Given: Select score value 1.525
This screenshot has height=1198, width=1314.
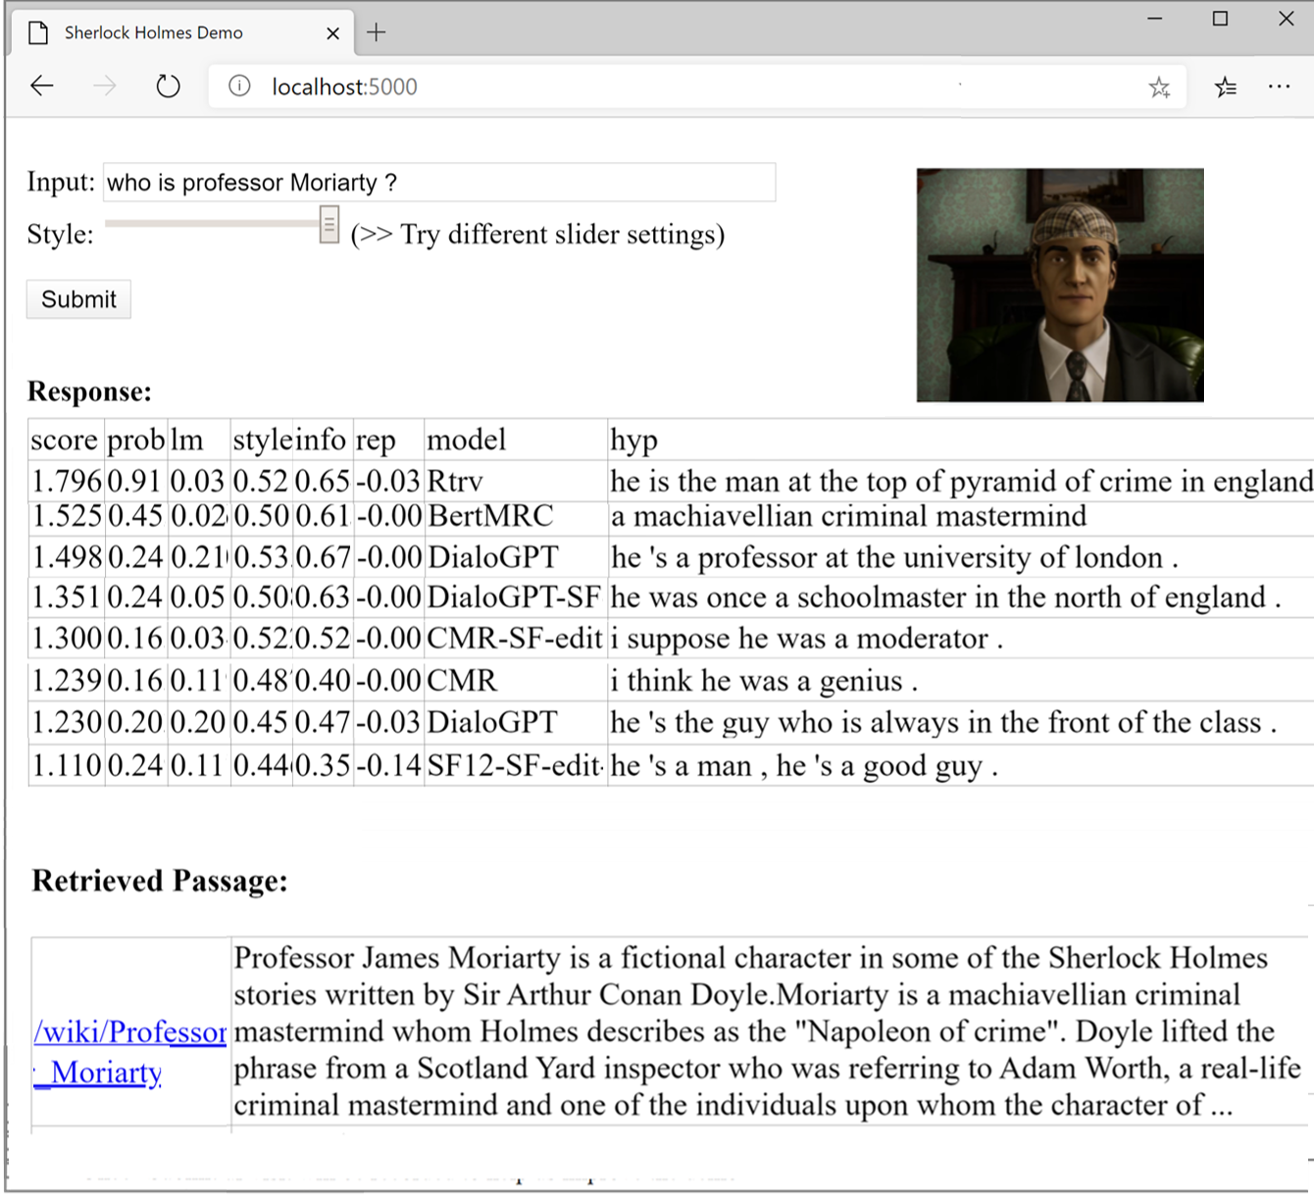Looking at the screenshot, I should coord(66,516).
